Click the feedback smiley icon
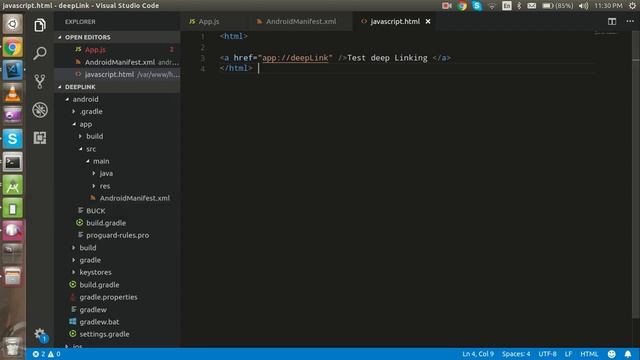This screenshot has width=640, height=360. 611,354
